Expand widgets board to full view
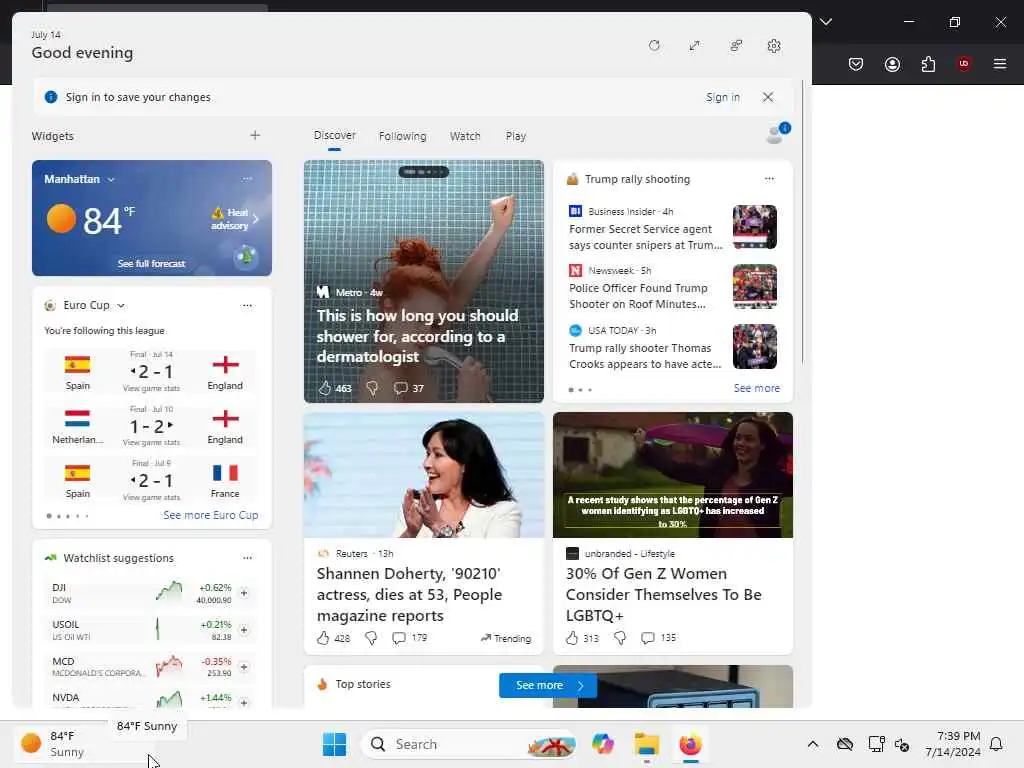This screenshot has height=768, width=1024. [x=694, y=46]
